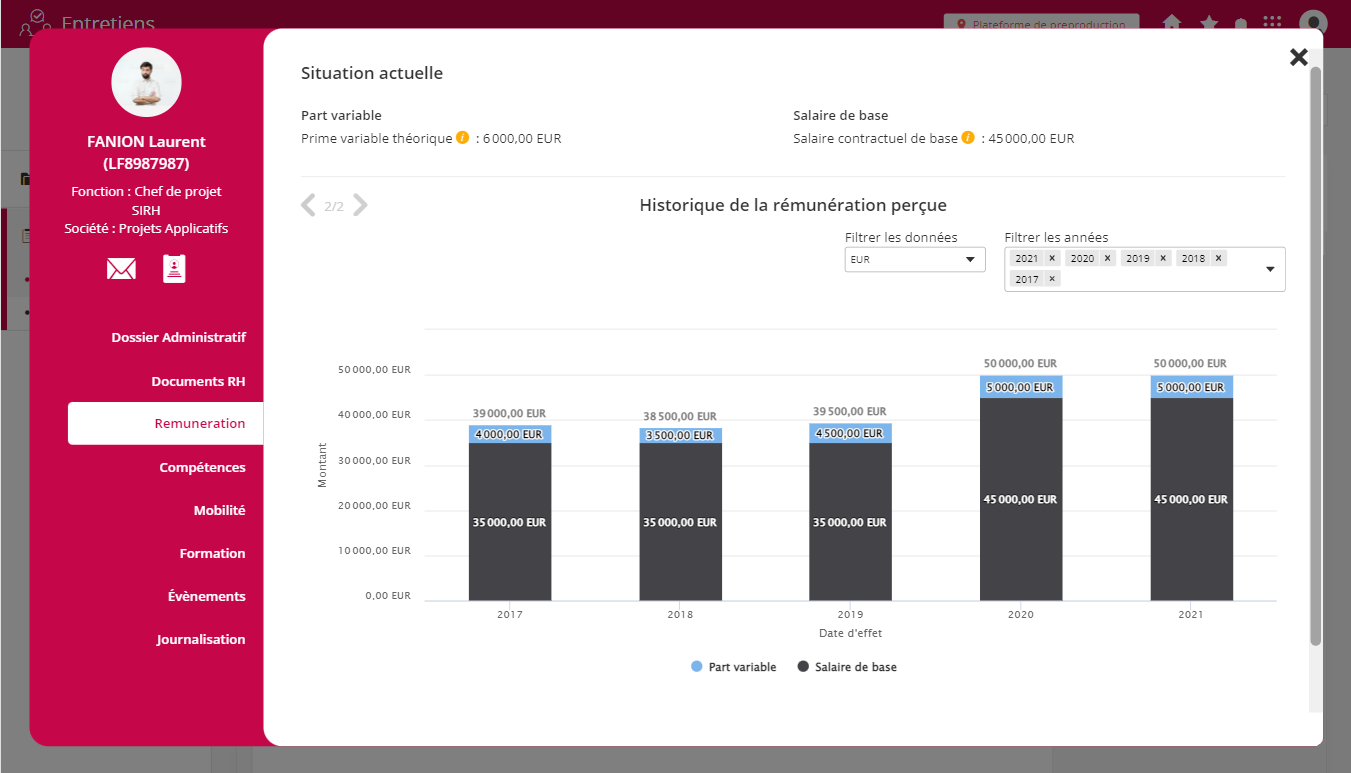Viewport: 1351px width, 773px height.
Task: Click the modal vertical scrollbar
Action: click(1315, 350)
